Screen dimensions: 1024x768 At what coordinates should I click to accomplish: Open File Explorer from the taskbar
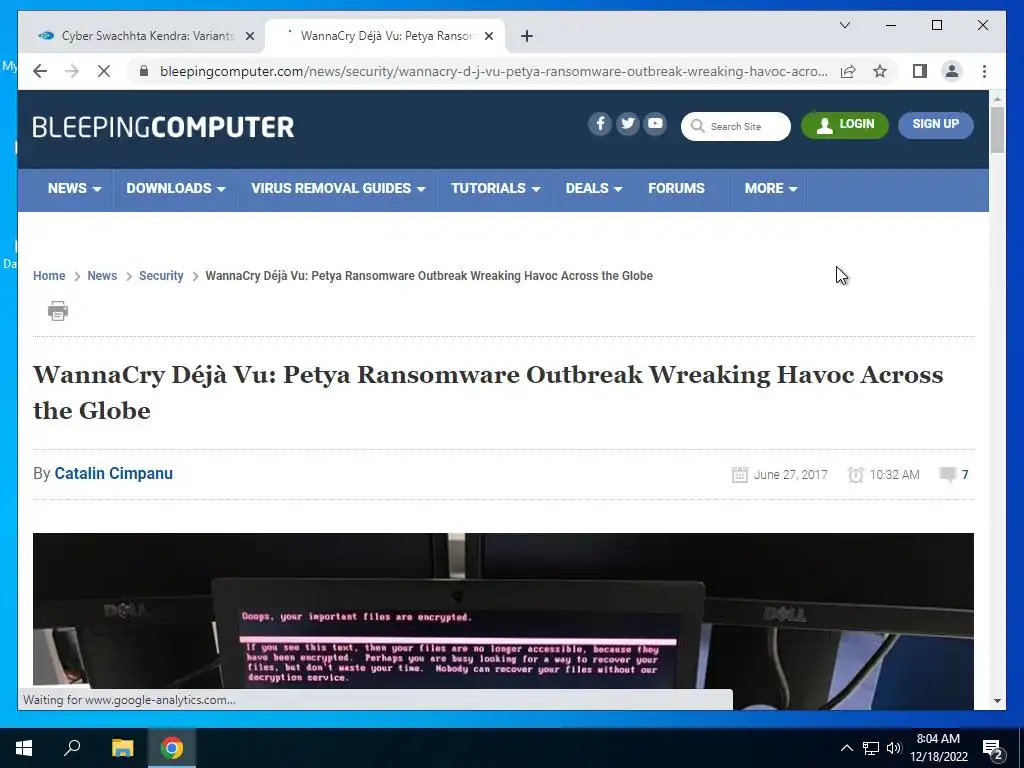point(122,748)
